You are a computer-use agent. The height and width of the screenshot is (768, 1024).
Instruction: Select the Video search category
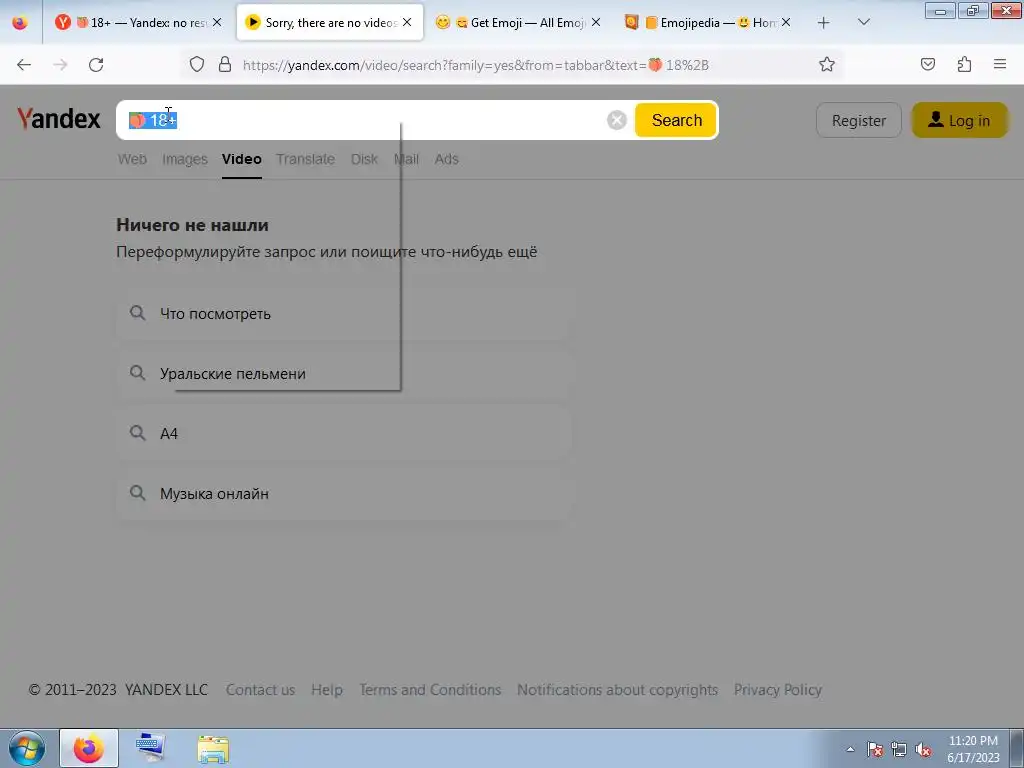pyautogui.click(x=242, y=159)
